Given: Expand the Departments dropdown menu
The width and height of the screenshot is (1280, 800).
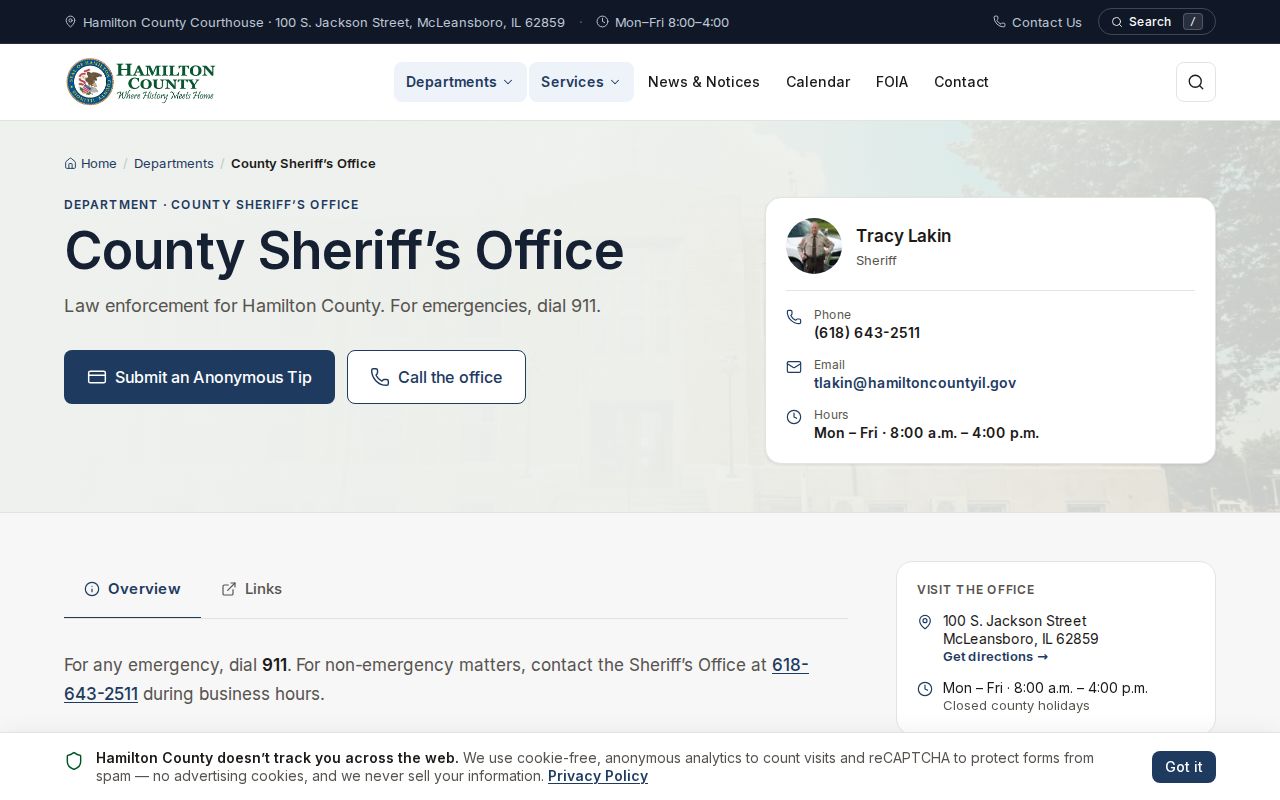Looking at the screenshot, I should [460, 82].
